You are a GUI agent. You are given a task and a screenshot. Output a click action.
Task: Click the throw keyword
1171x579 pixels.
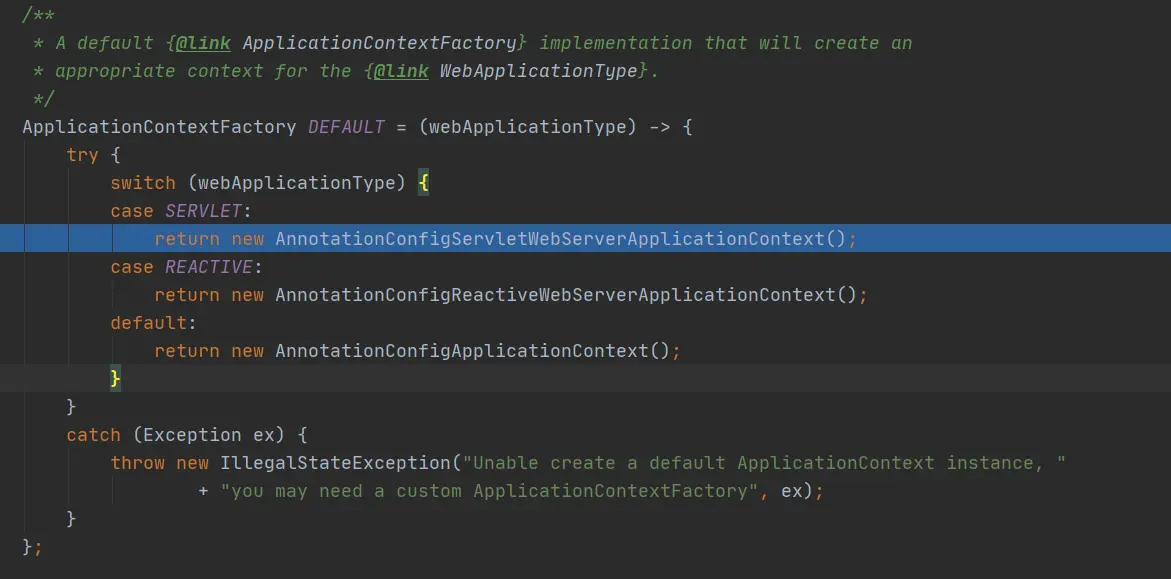tap(137, 463)
